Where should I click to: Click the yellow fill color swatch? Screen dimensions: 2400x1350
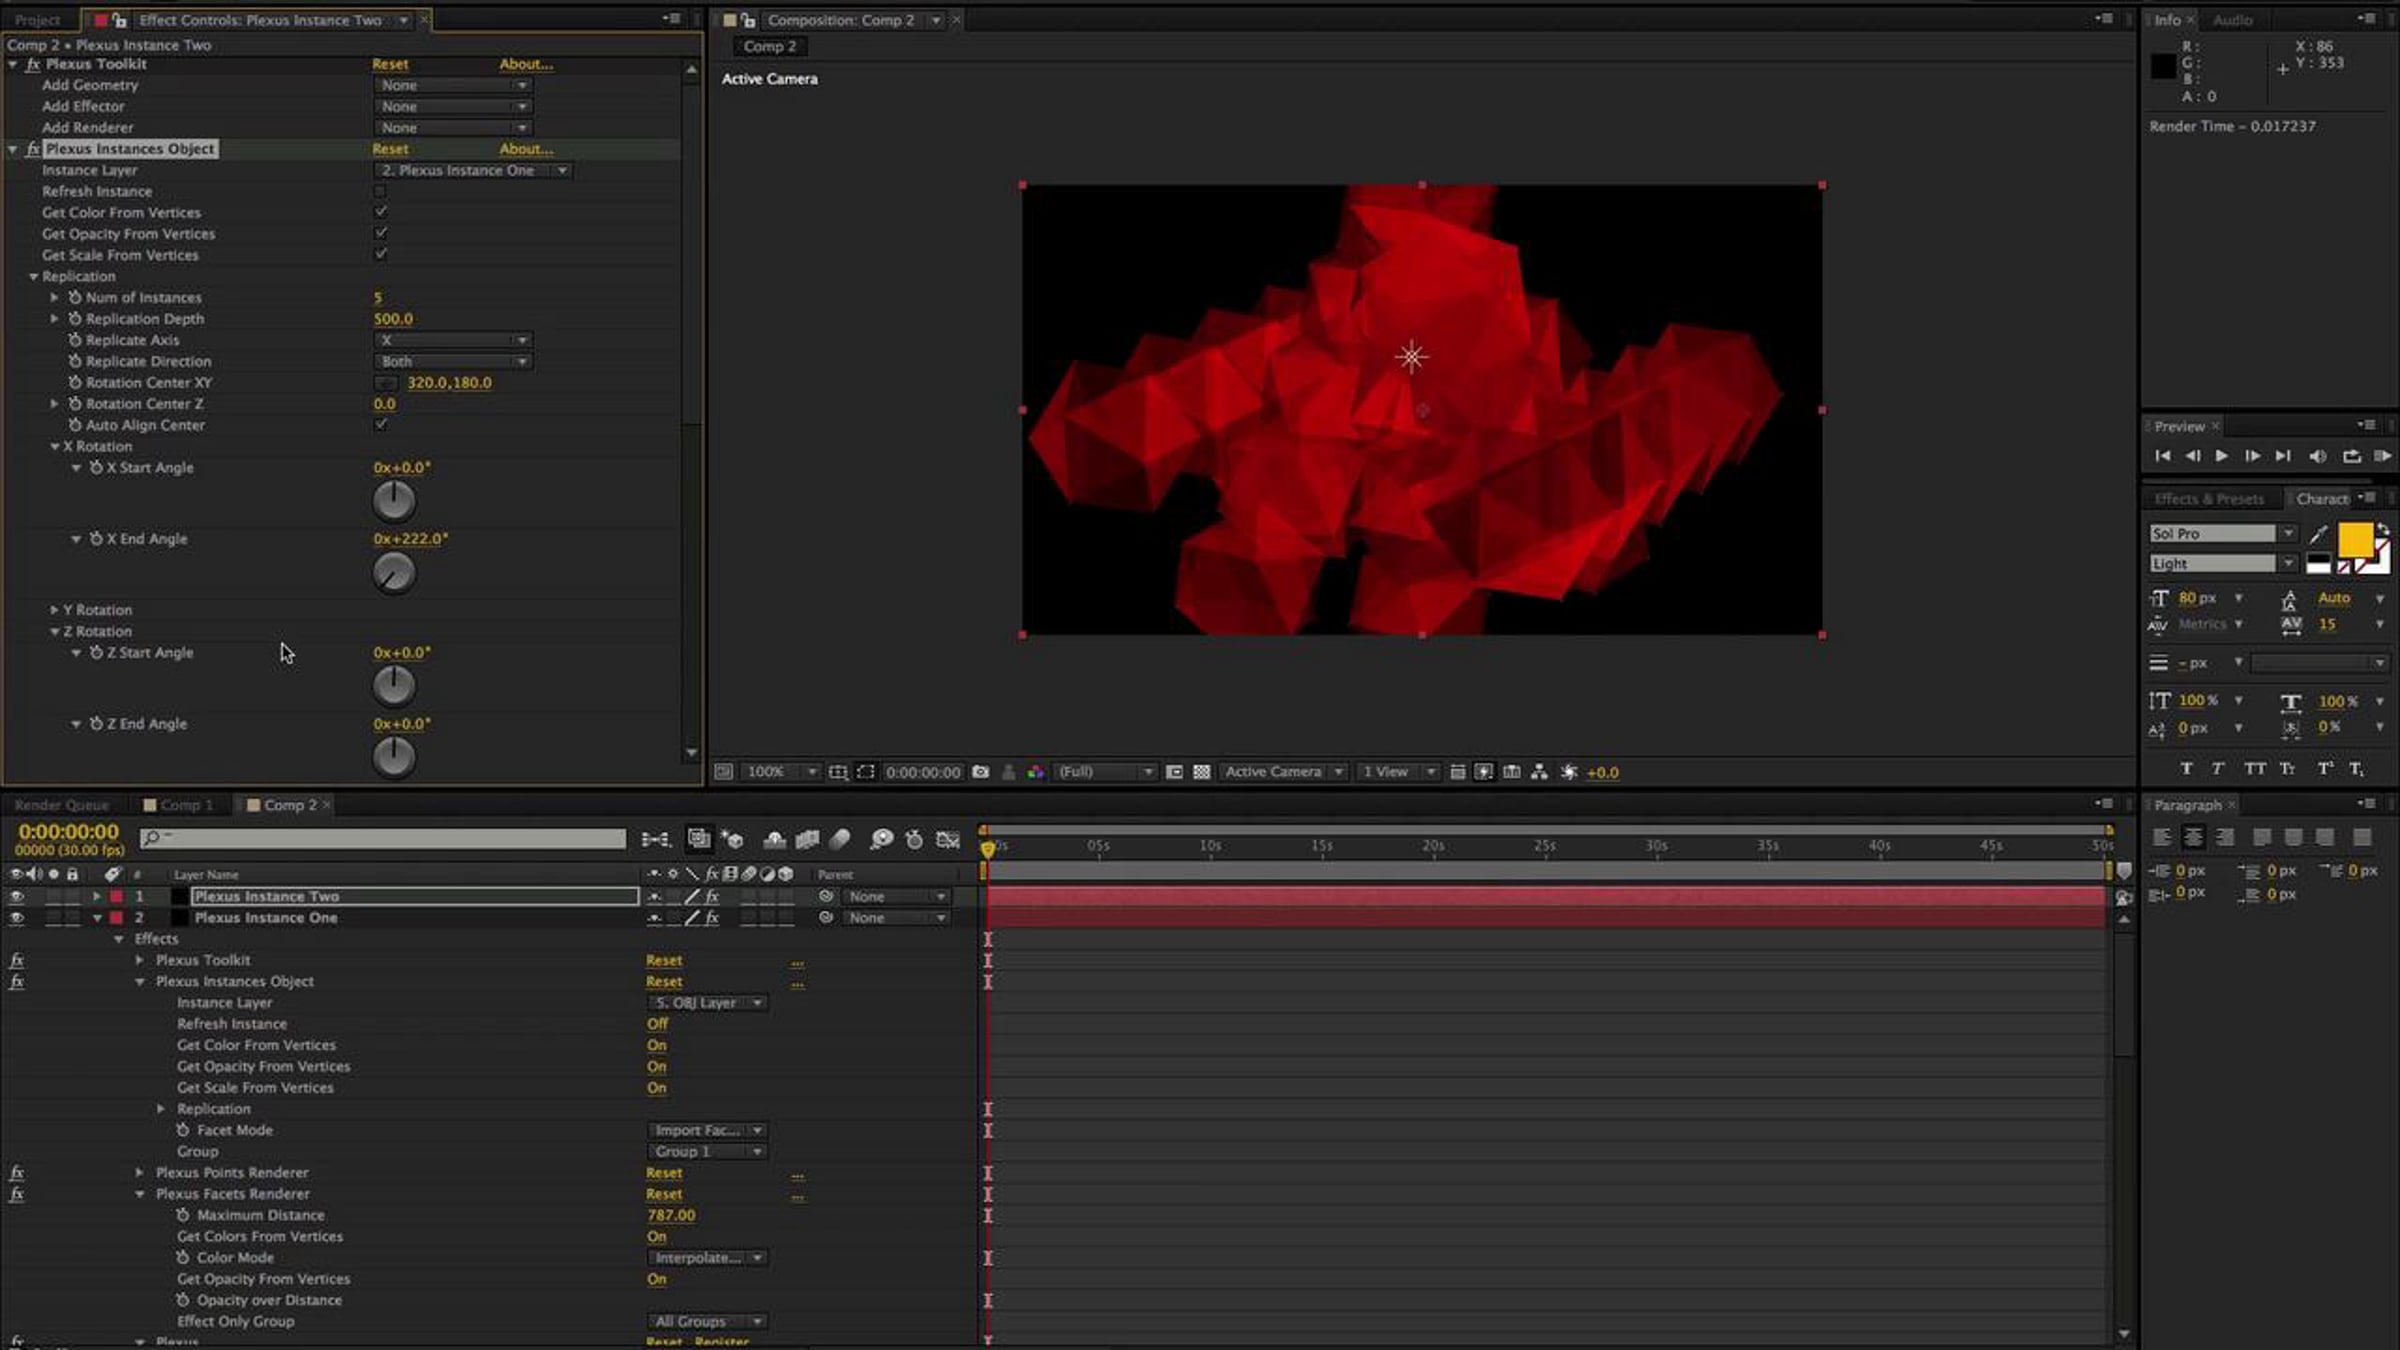[2355, 539]
